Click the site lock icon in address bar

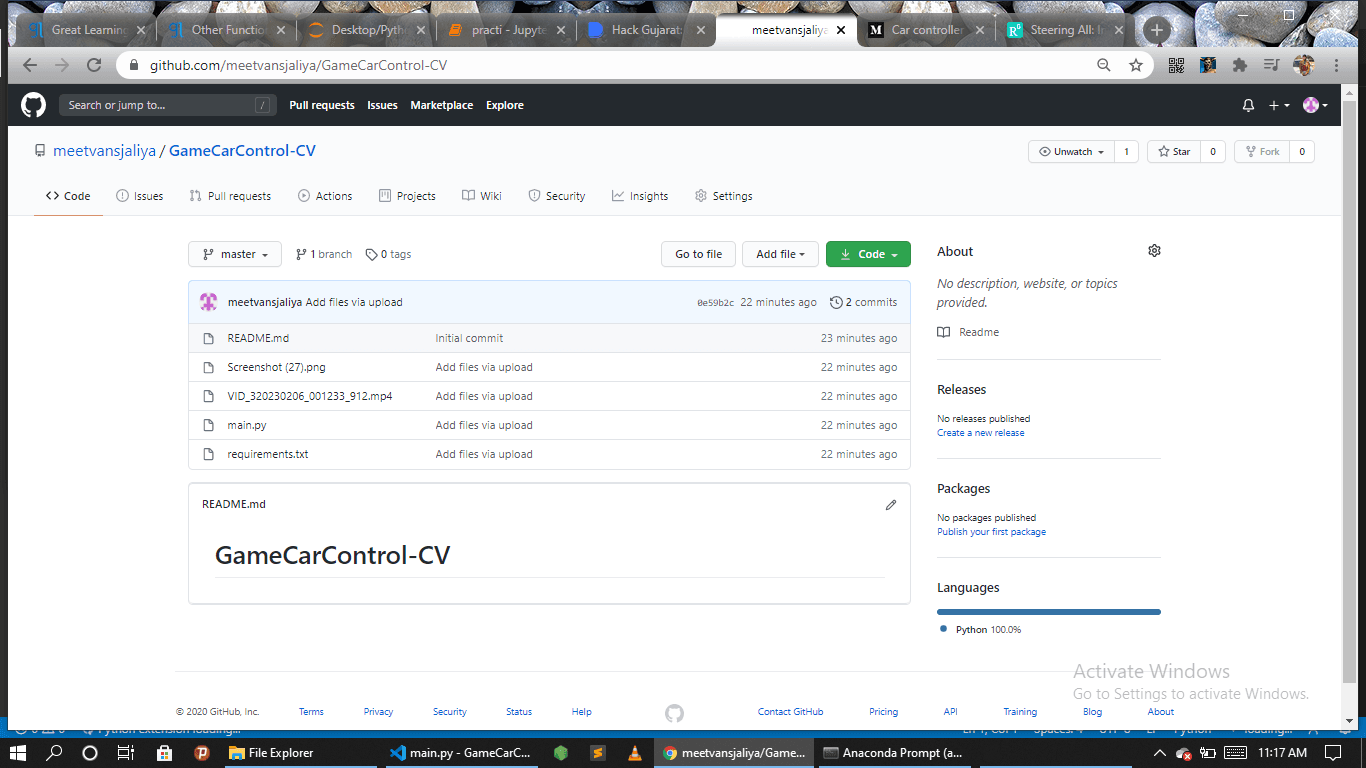tap(135, 65)
